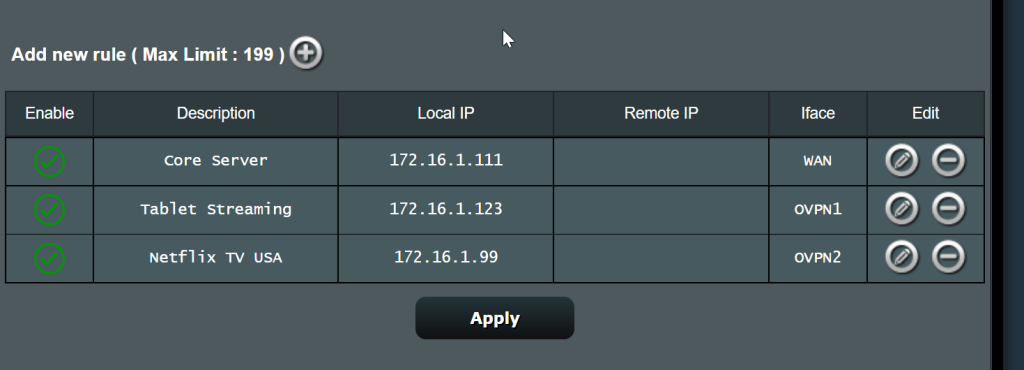
Task: Toggle enable checkmark for Core Server
Action: click(50, 161)
